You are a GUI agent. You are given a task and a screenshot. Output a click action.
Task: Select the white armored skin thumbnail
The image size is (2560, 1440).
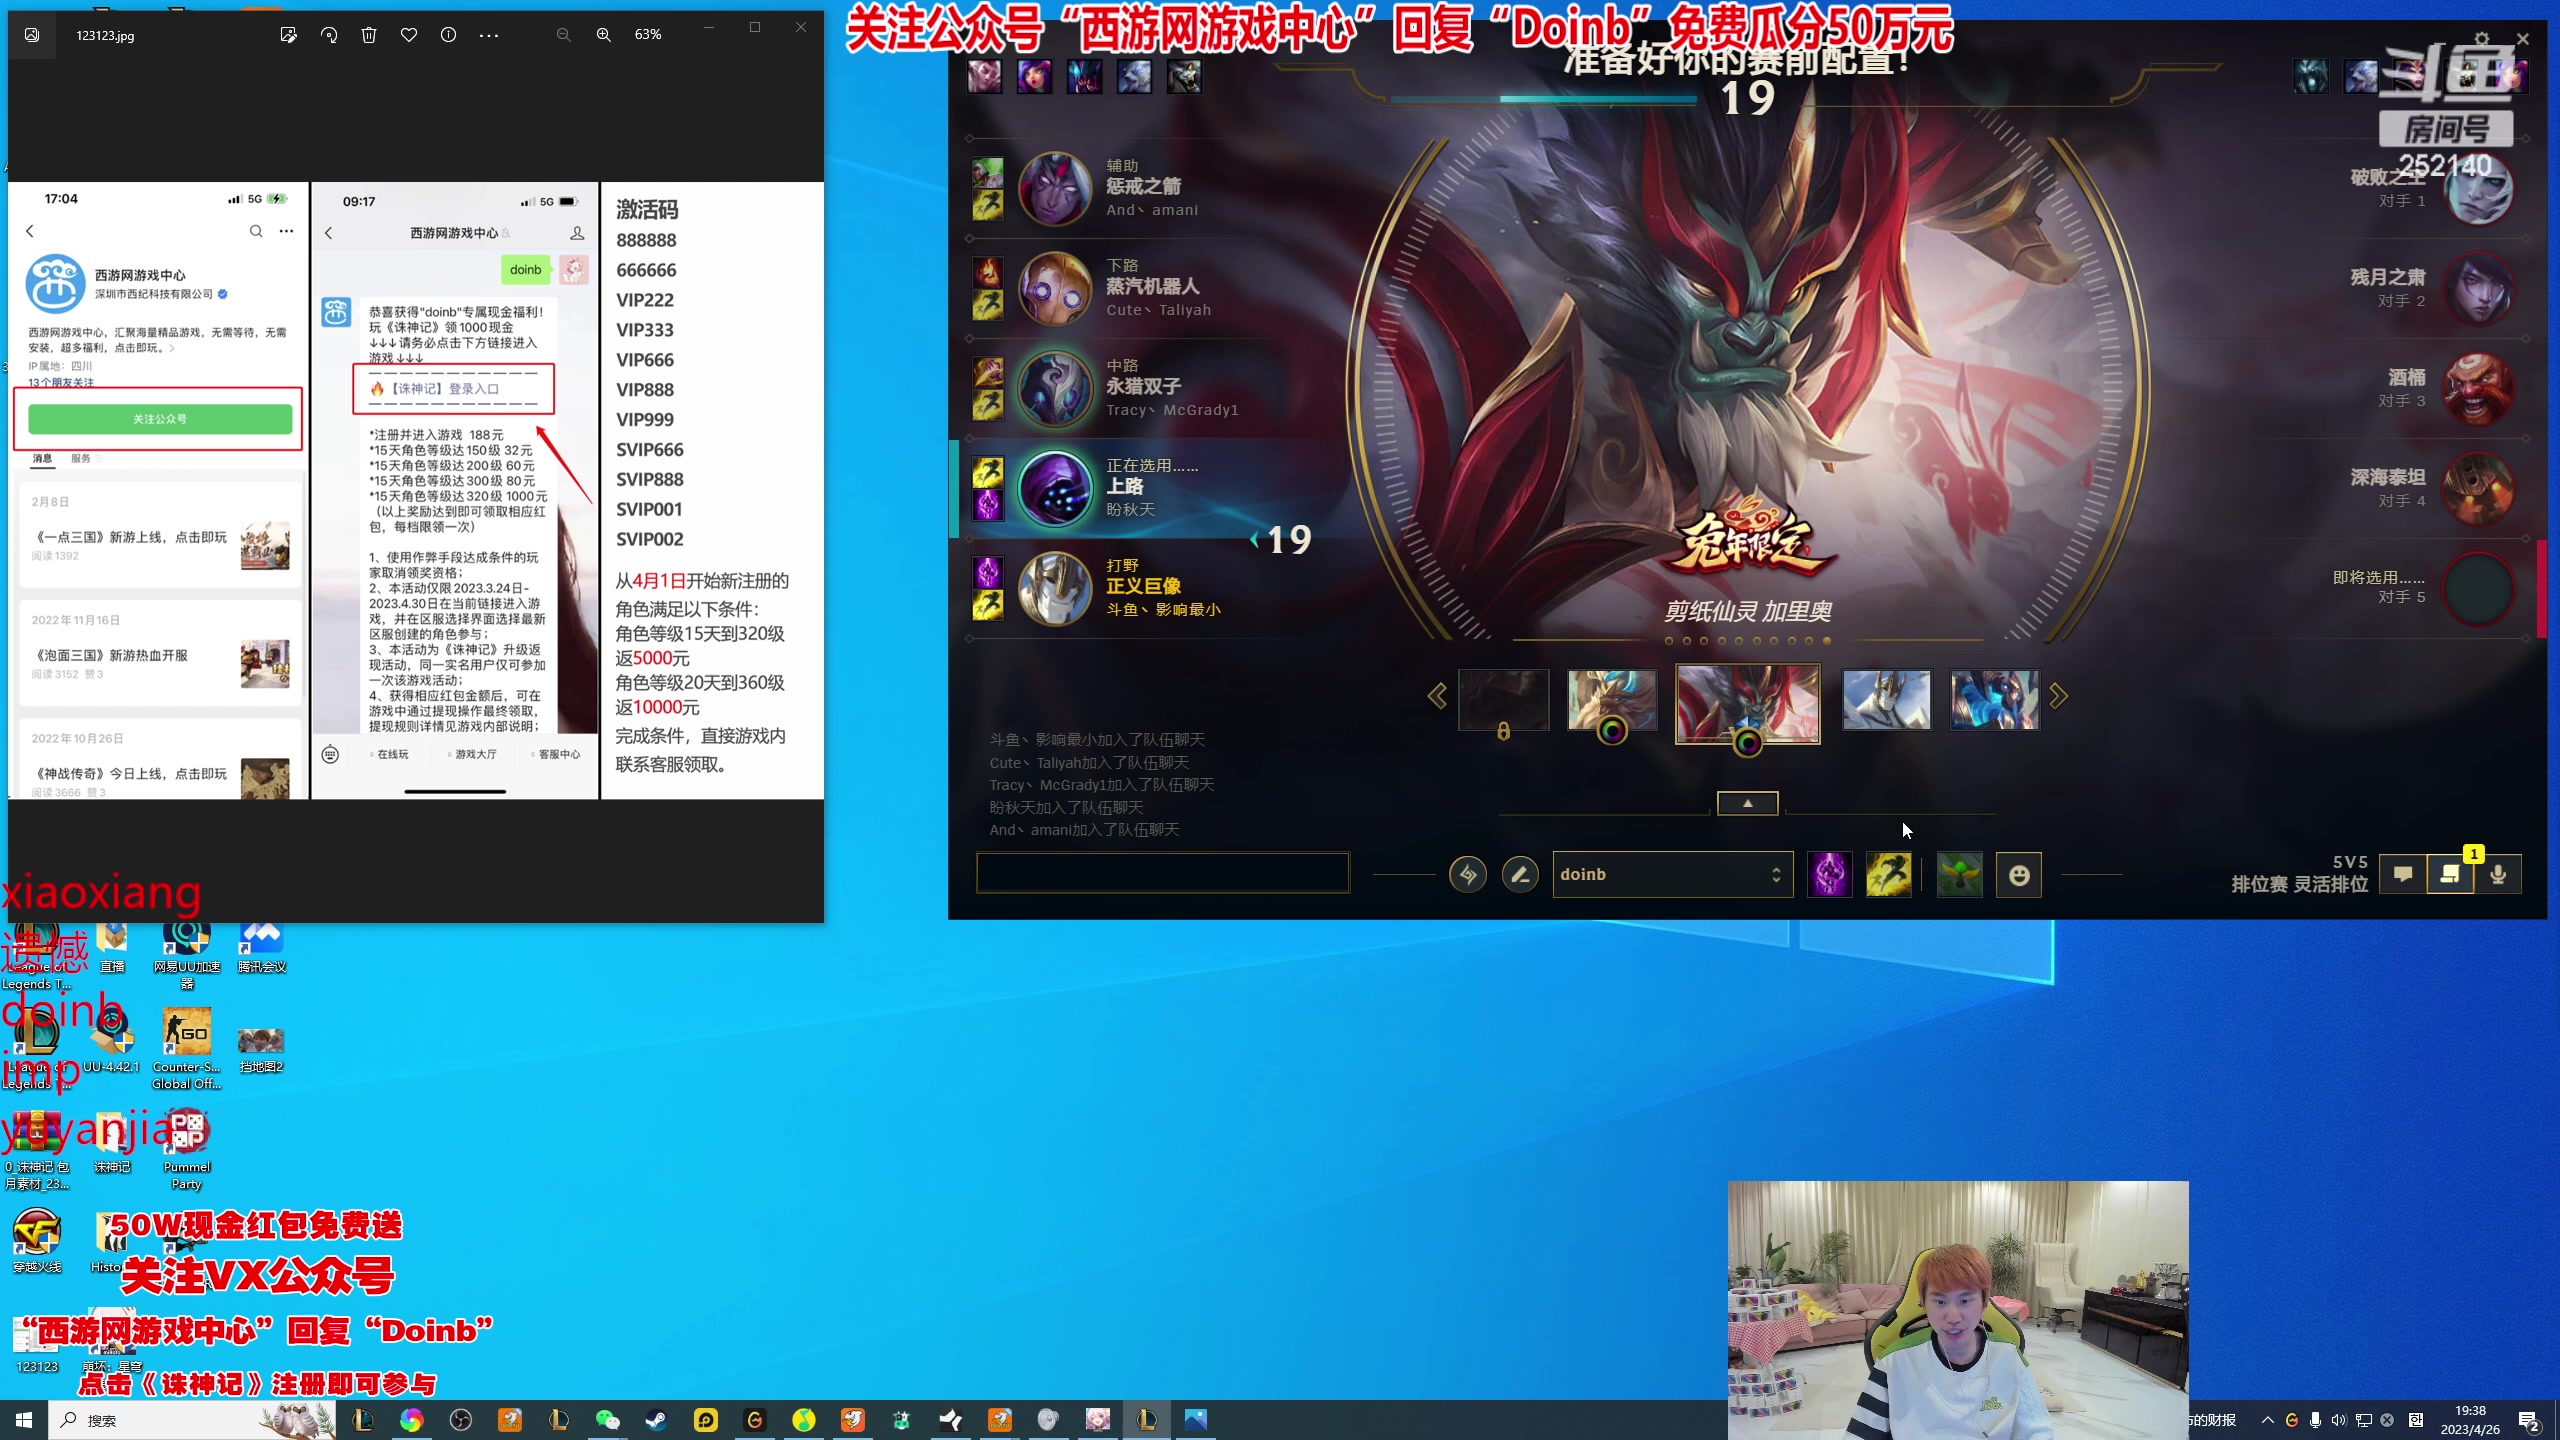pyautogui.click(x=1887, y=700)
